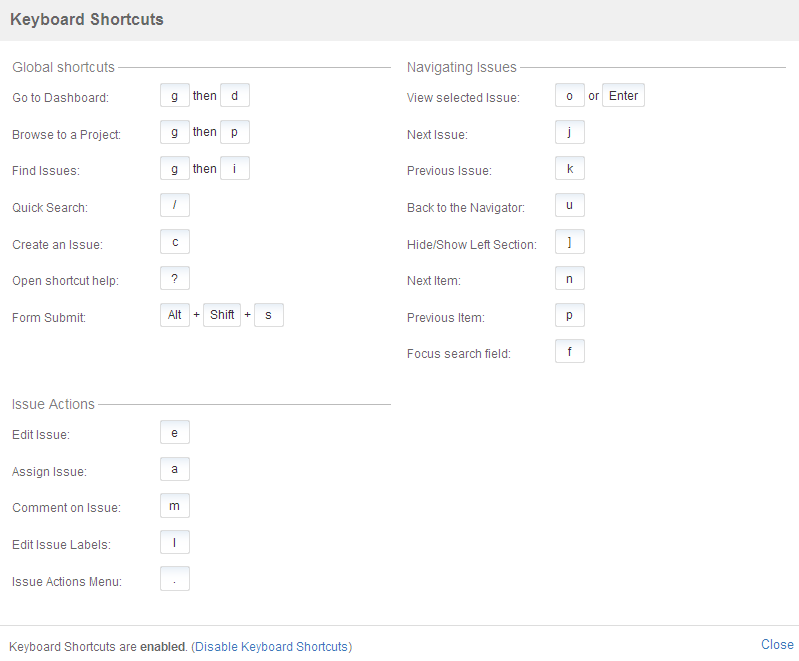Click the ']' key for Hide/Show Left Section
This screenshot has width=799, height=661.
(x=570, y=242)
